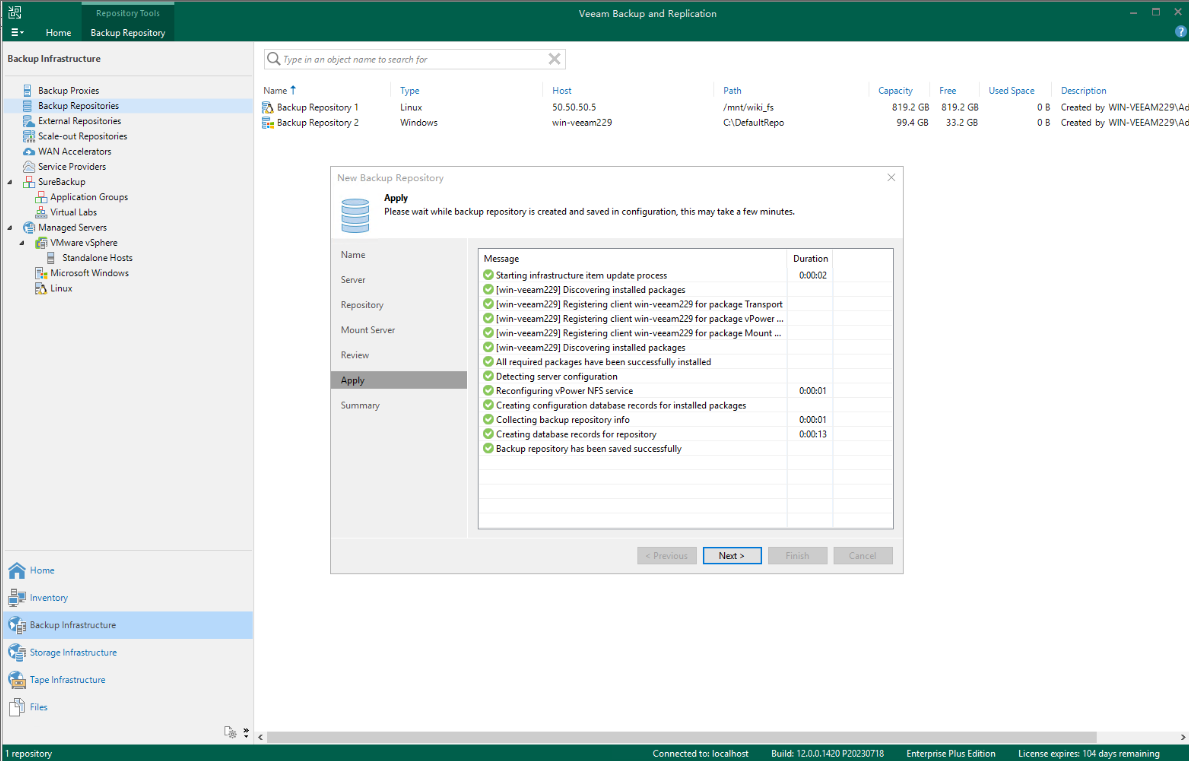Click the help question mark icon
1189x761 pixels.
(x=1181, y=32)
